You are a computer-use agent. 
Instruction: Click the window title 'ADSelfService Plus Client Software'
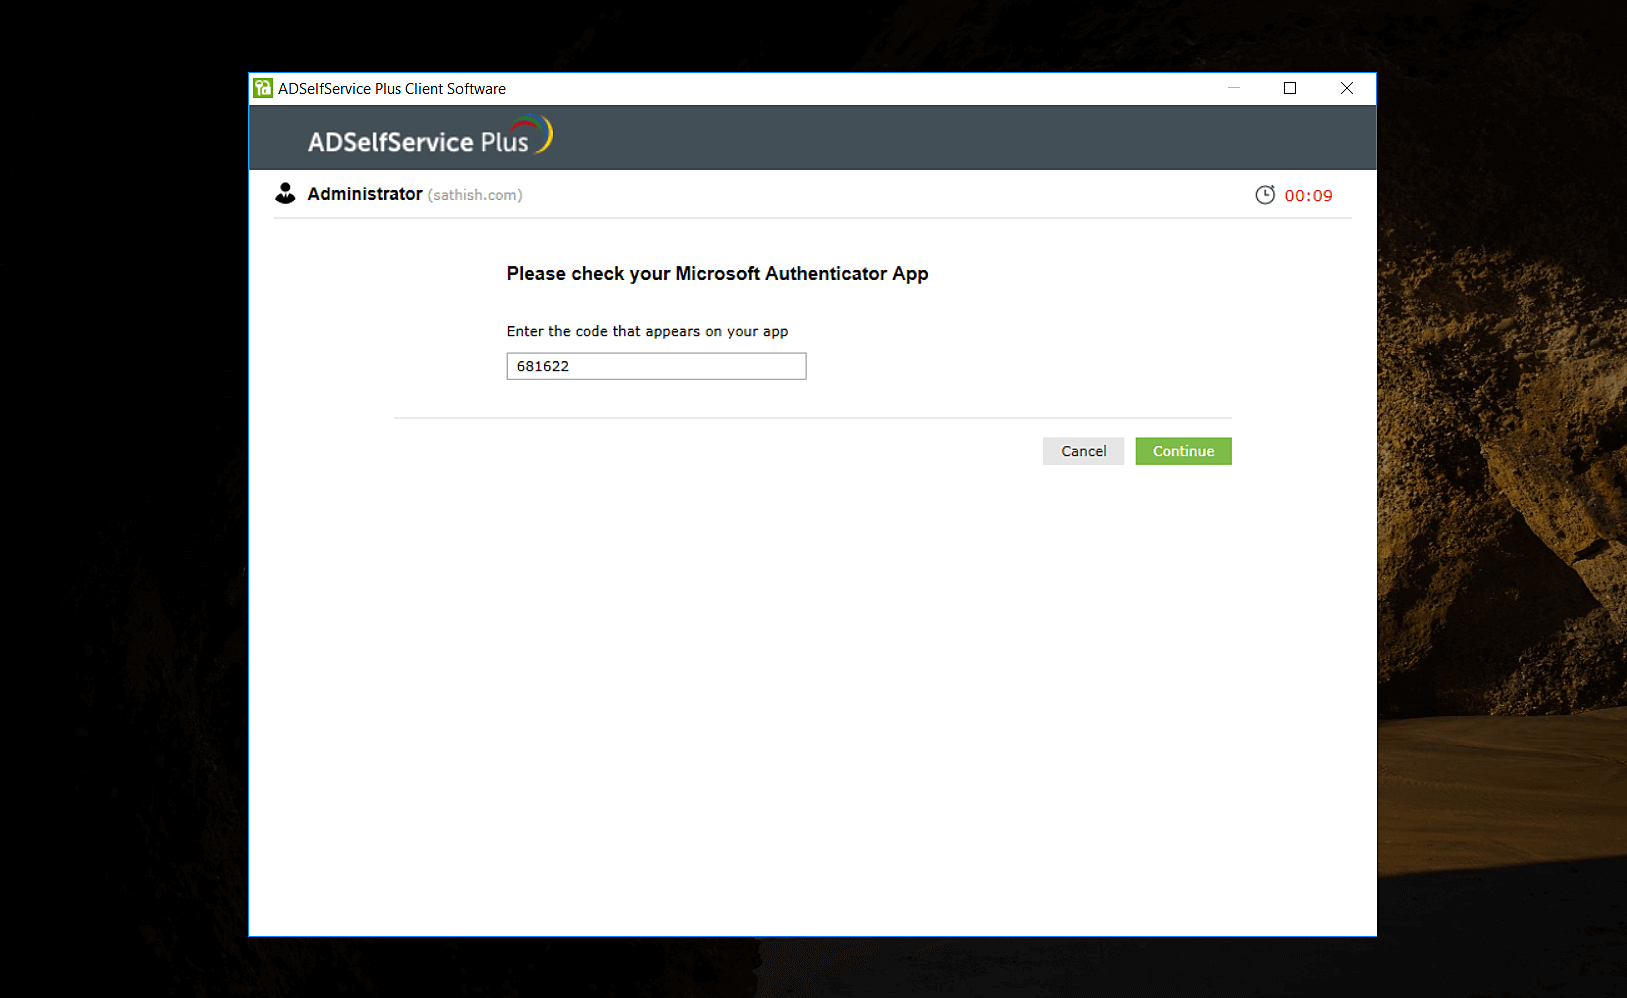[392, 89]
